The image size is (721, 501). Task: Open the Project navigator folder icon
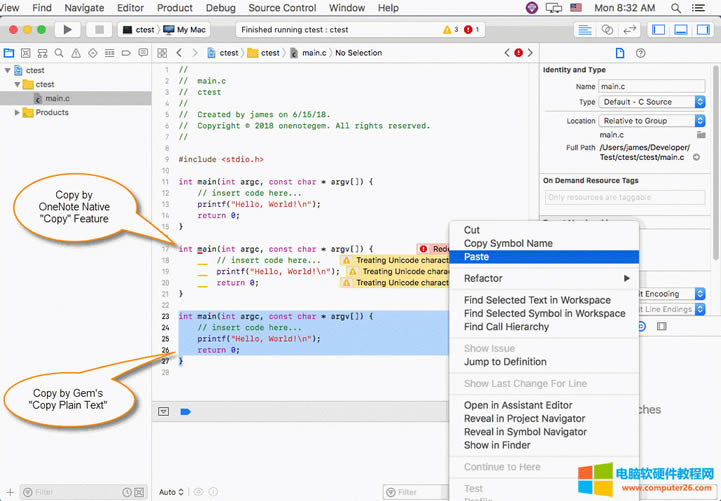(9, 53)
